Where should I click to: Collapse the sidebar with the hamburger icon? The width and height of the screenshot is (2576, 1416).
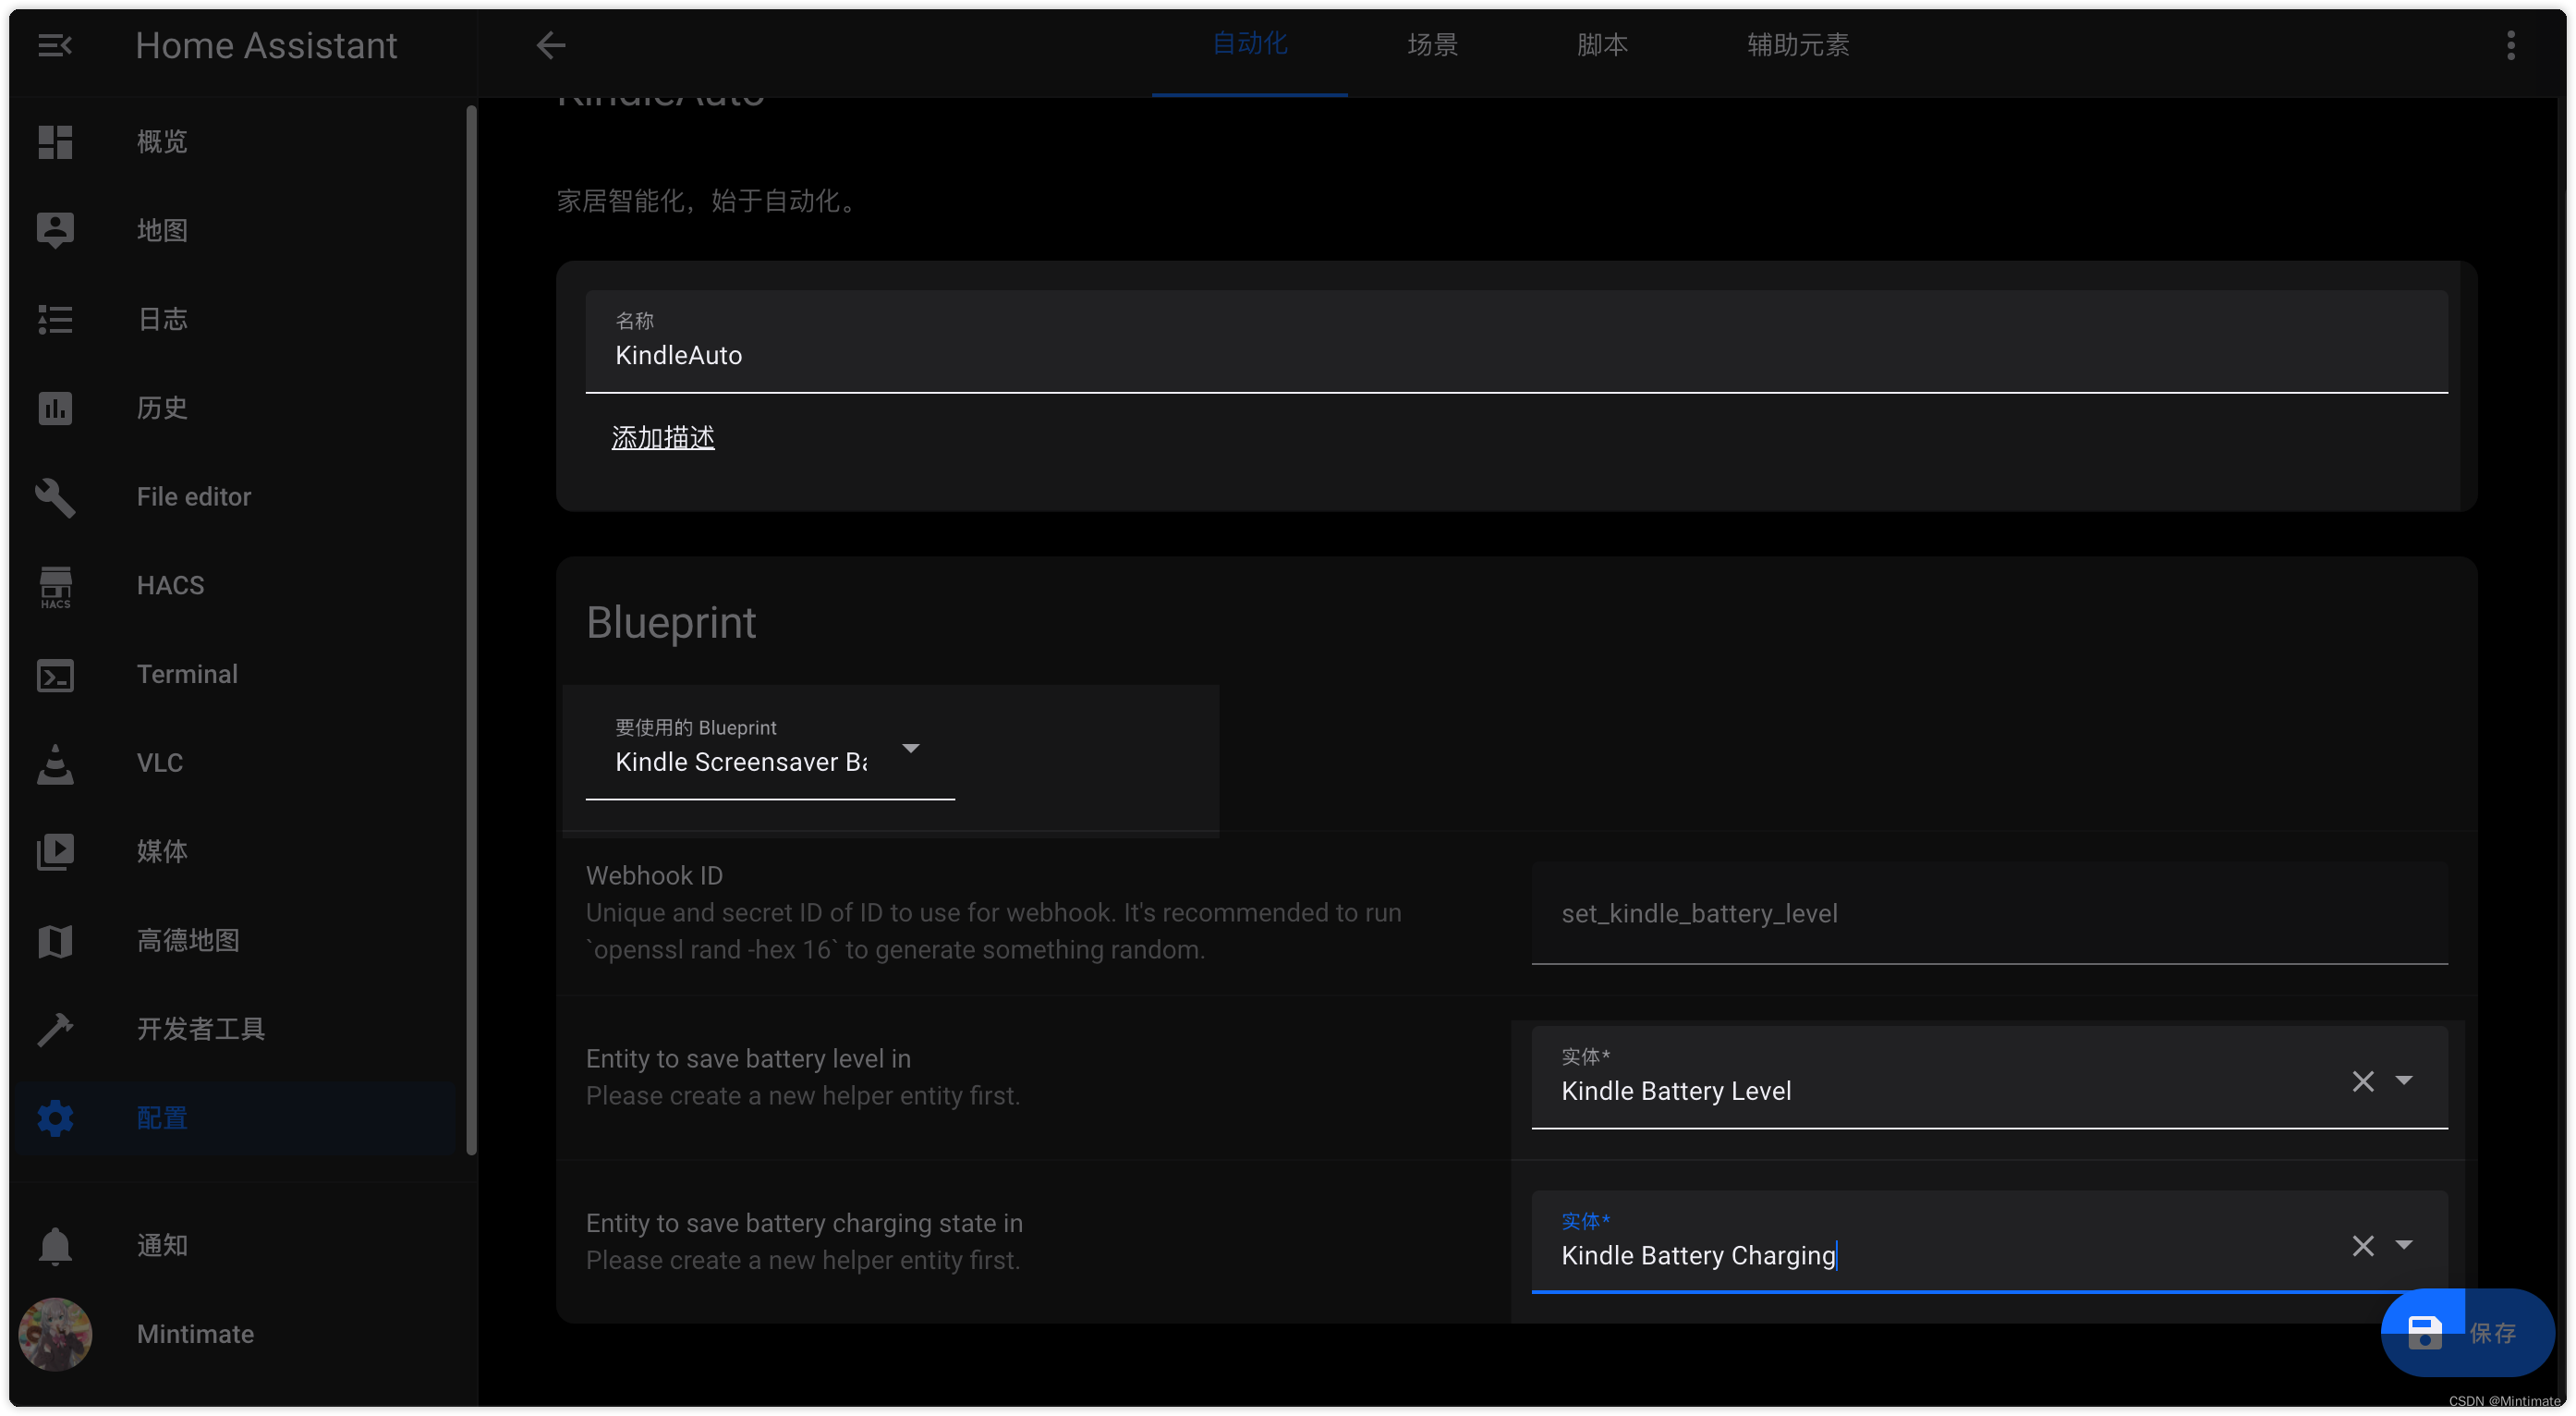pos(55,45)
